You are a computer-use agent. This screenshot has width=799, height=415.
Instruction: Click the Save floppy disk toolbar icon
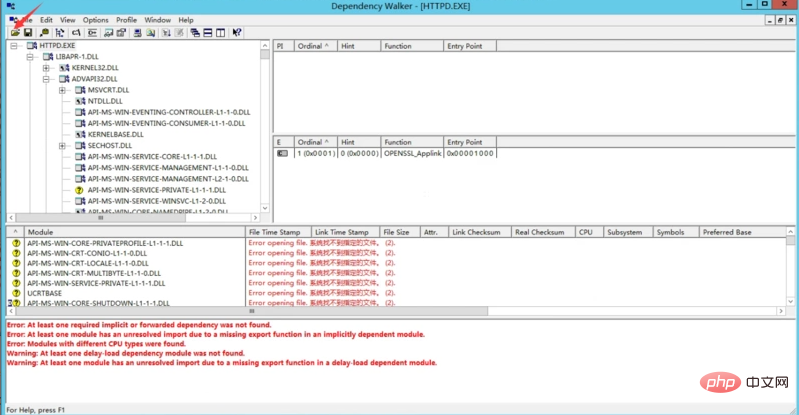tap(28, 33)
